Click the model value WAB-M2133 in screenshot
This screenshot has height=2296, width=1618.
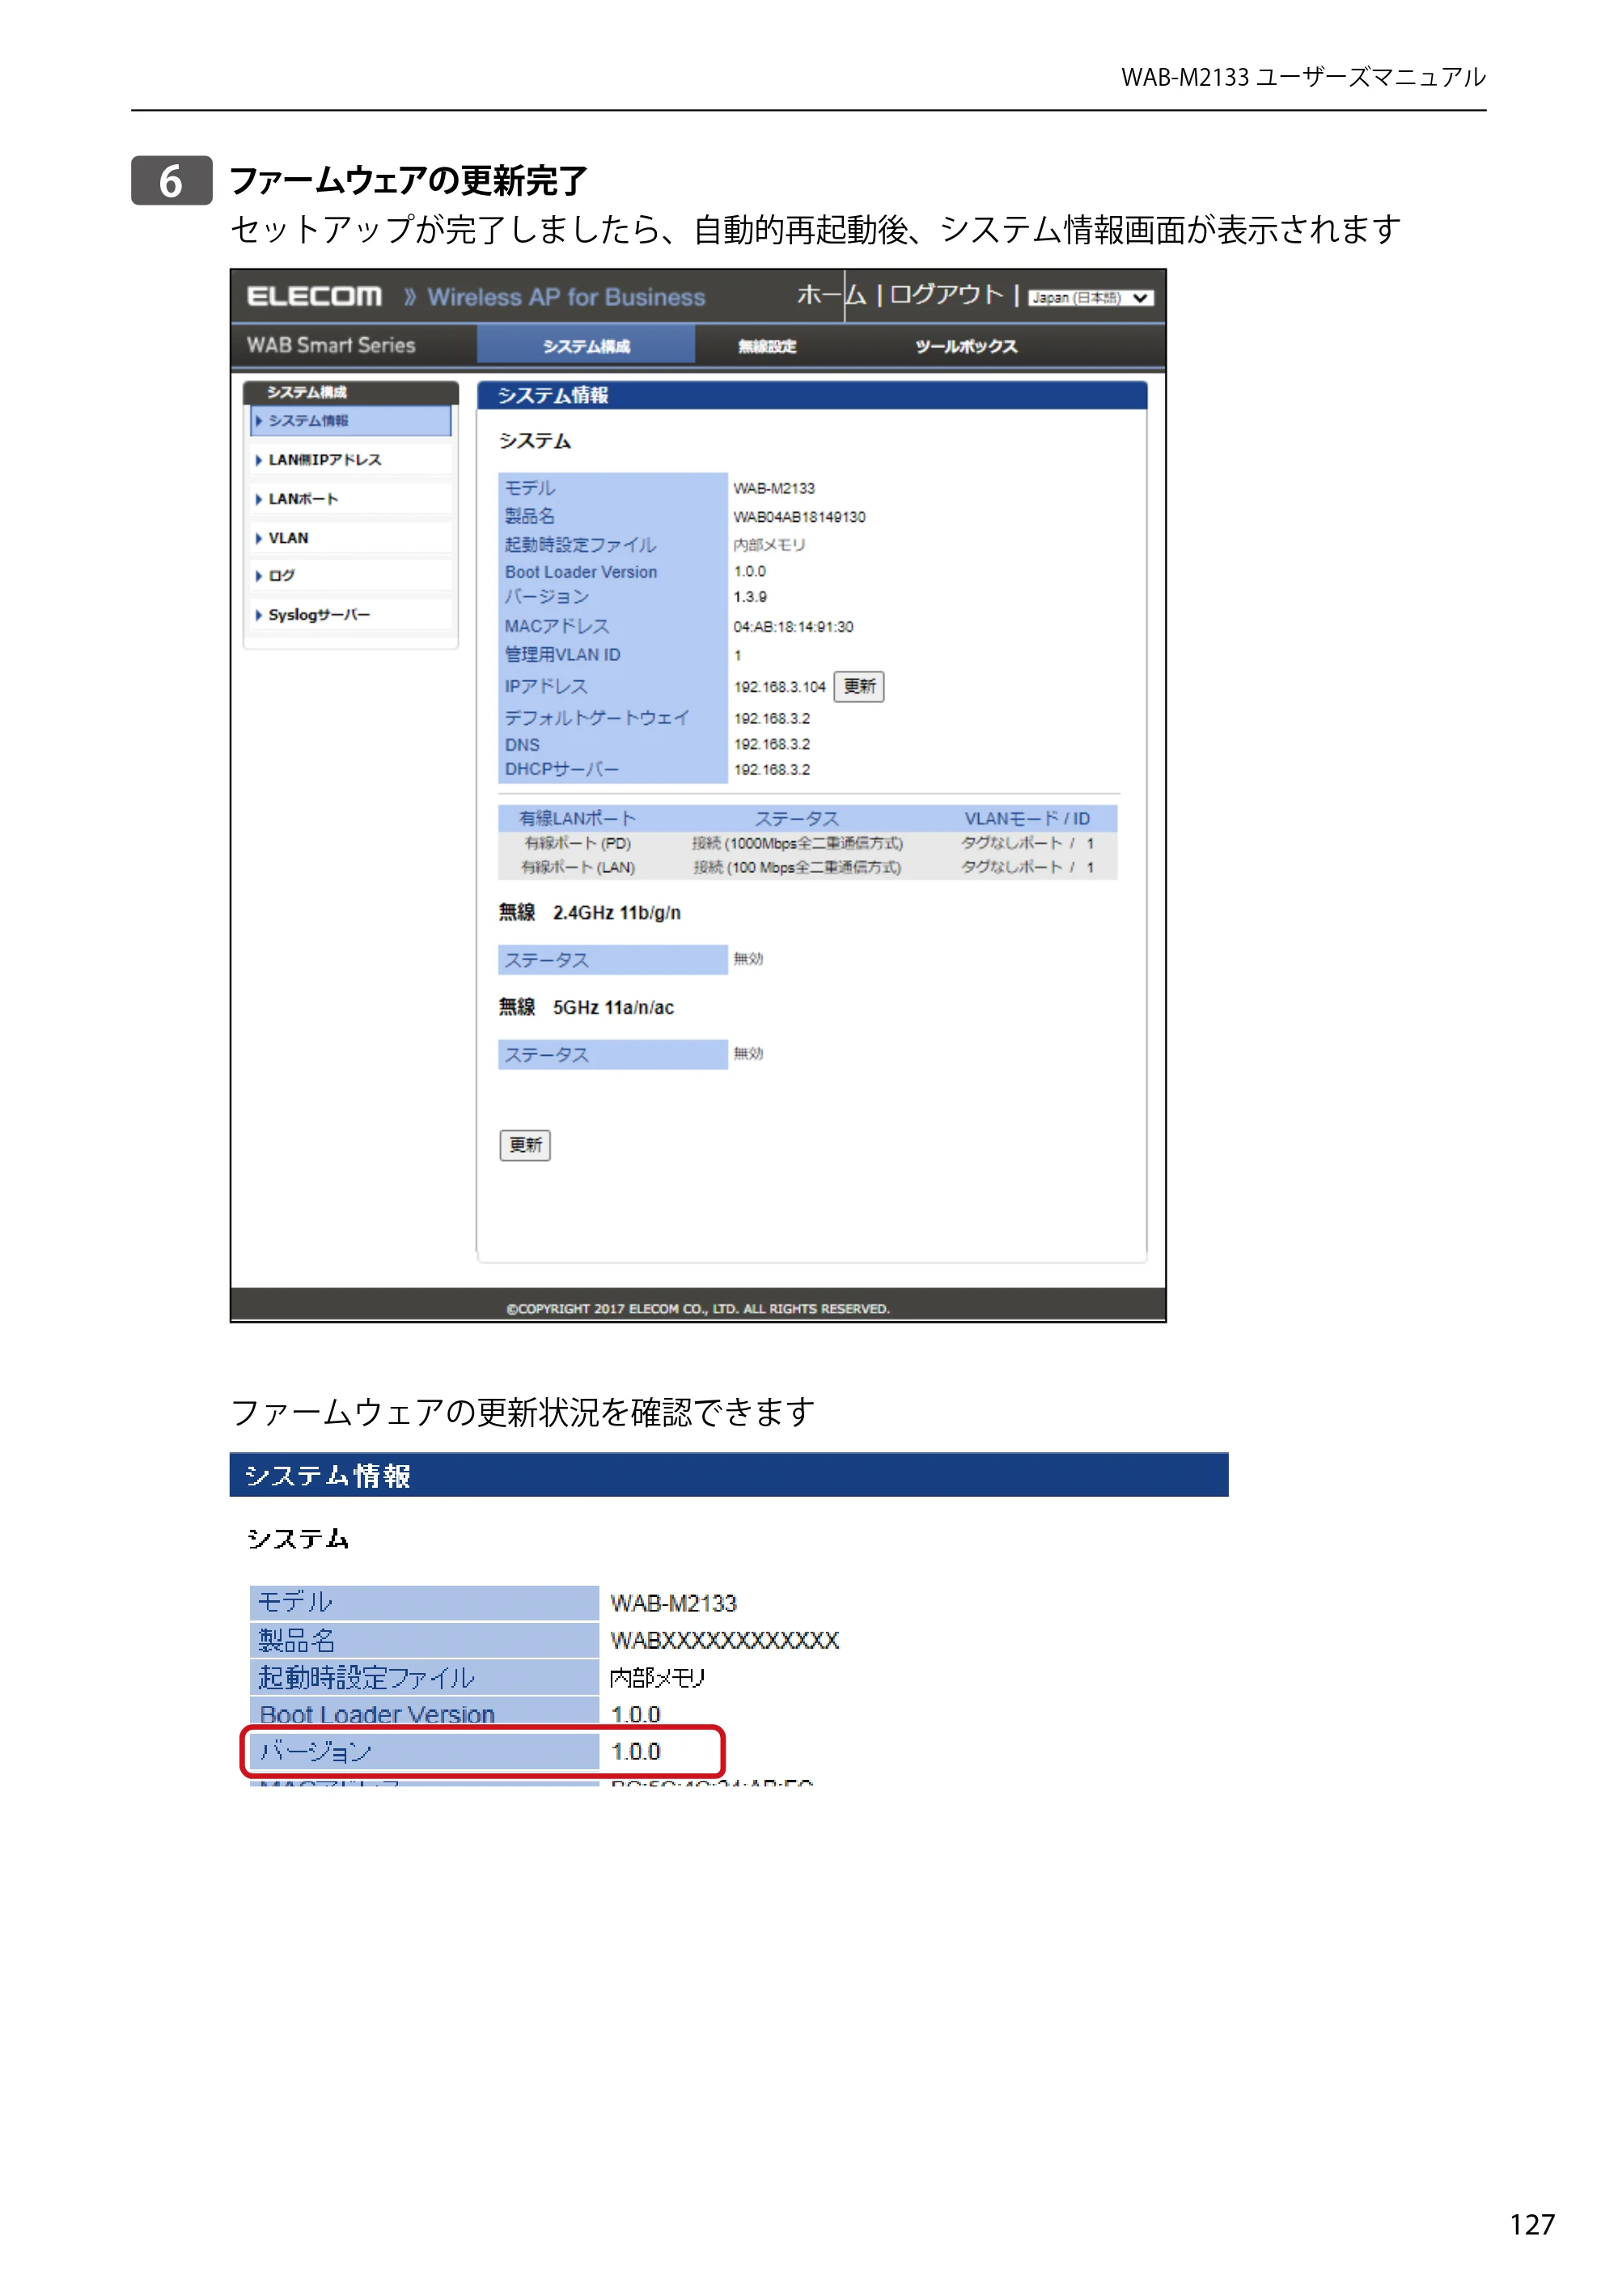click(x=774, y=488)
